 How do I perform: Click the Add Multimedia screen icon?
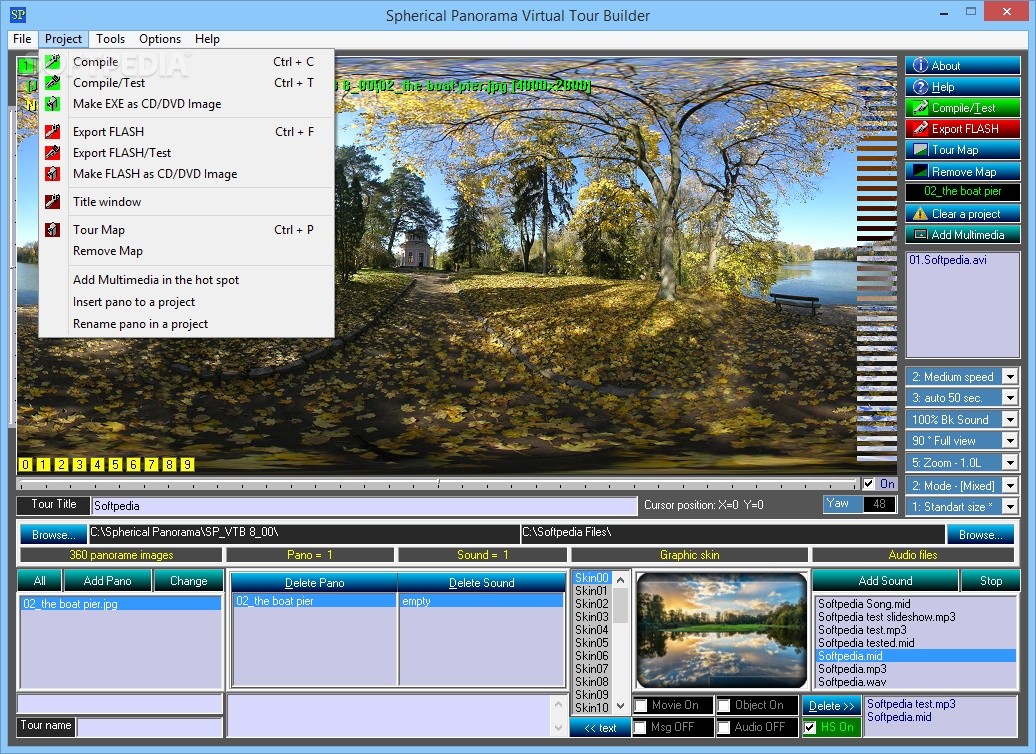[x=920, y=235]
